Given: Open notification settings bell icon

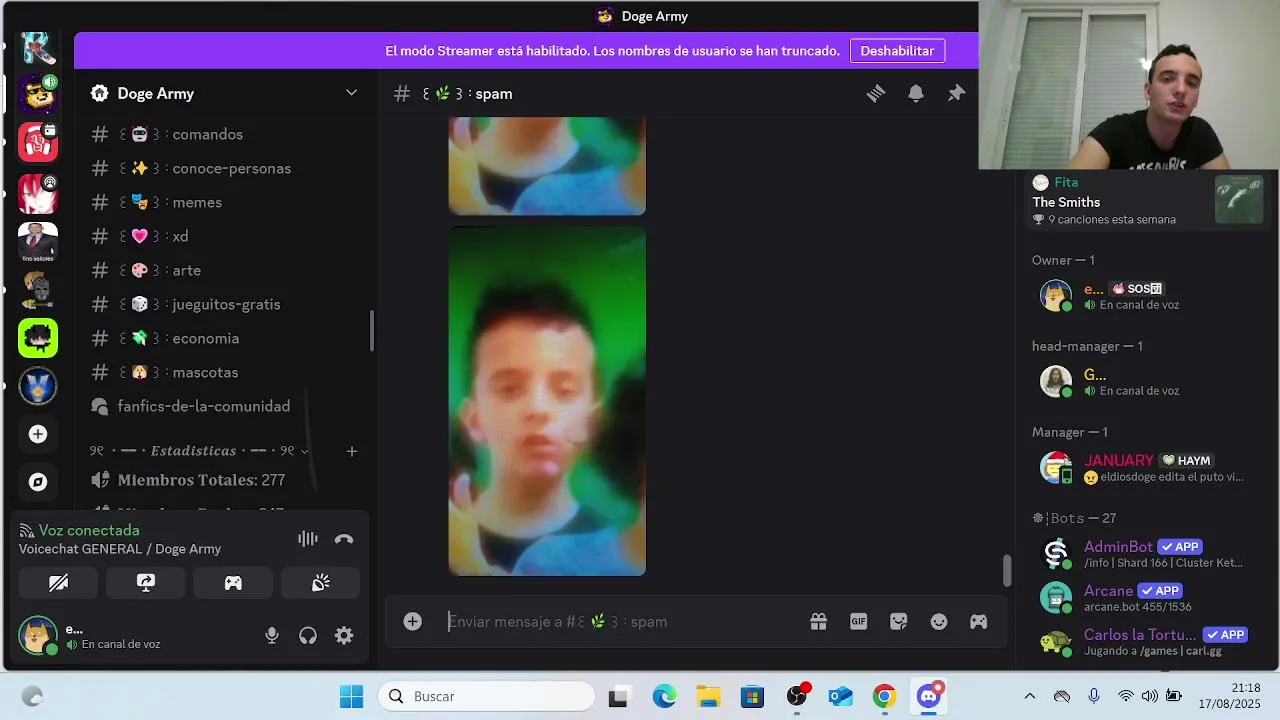Looking at the screenshot, I should pyautogui.click(x=916, y=93).
